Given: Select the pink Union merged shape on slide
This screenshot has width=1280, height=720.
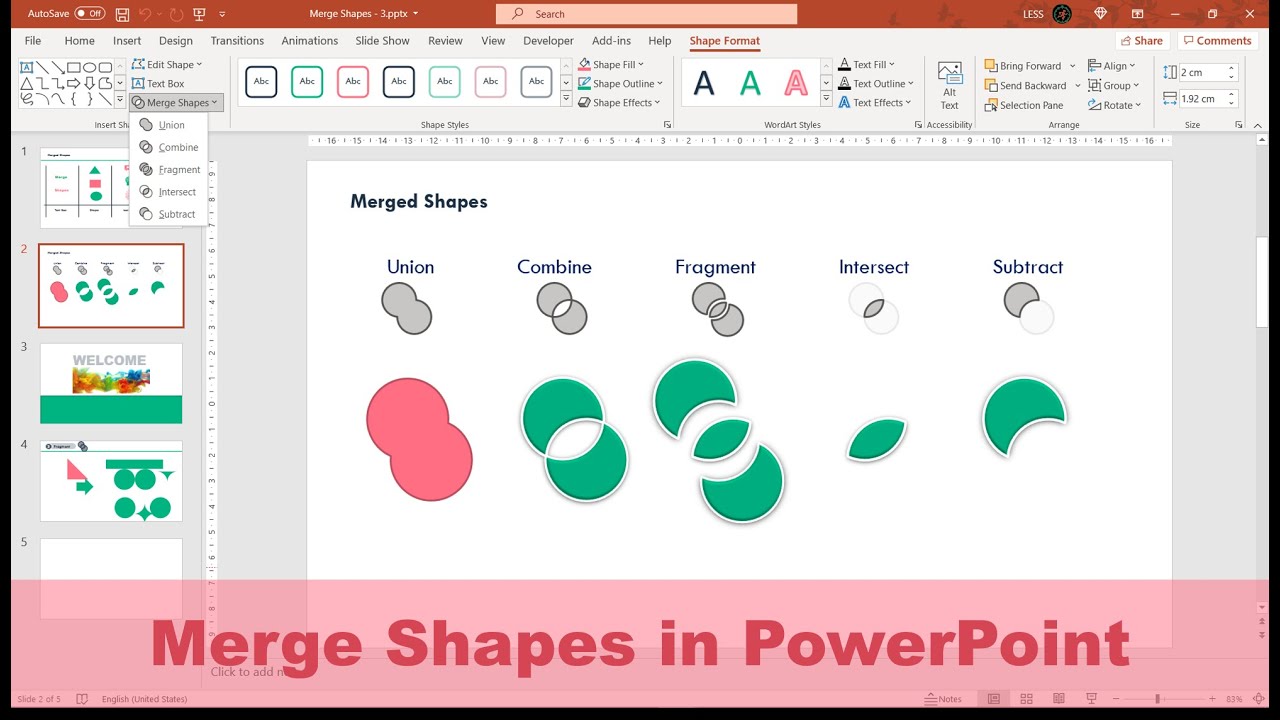Looking at the screenshot, I should coord(419,439).
